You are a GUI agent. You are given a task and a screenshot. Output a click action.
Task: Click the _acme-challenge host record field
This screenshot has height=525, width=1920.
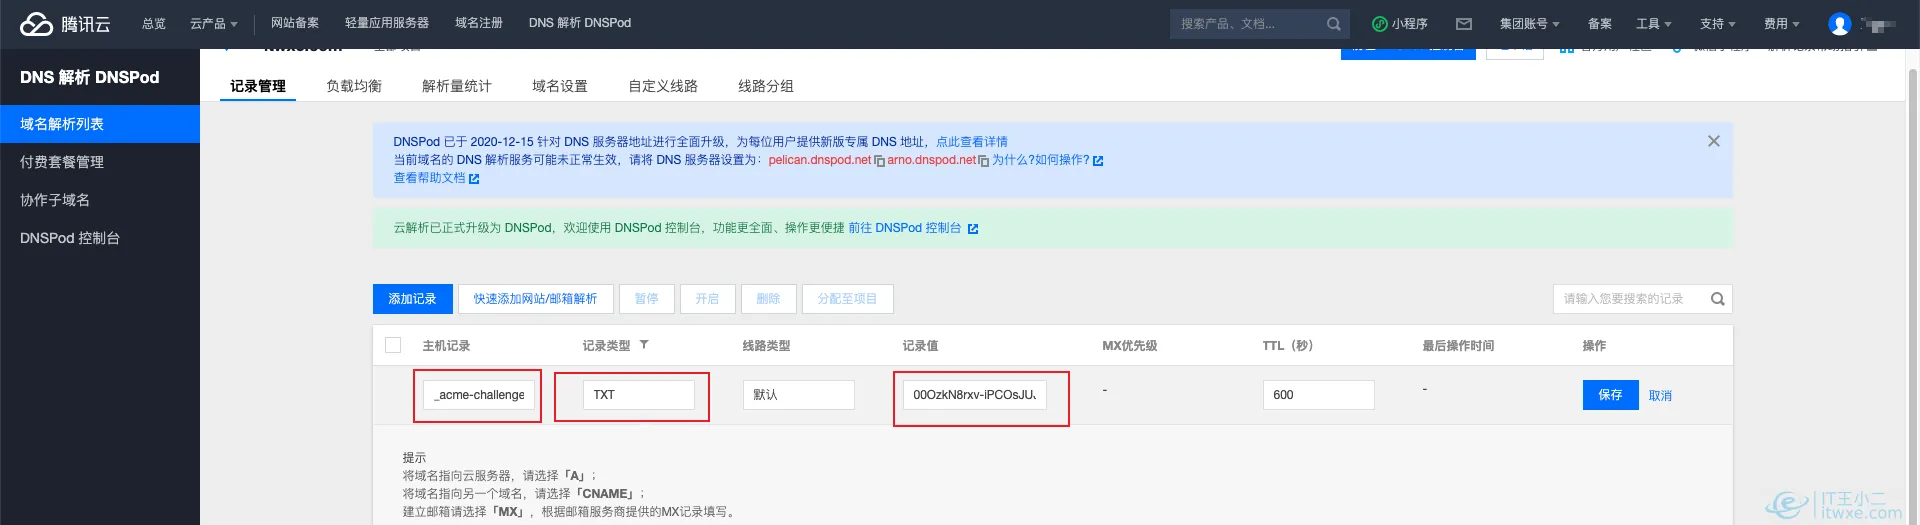click(x=479, y=395)
